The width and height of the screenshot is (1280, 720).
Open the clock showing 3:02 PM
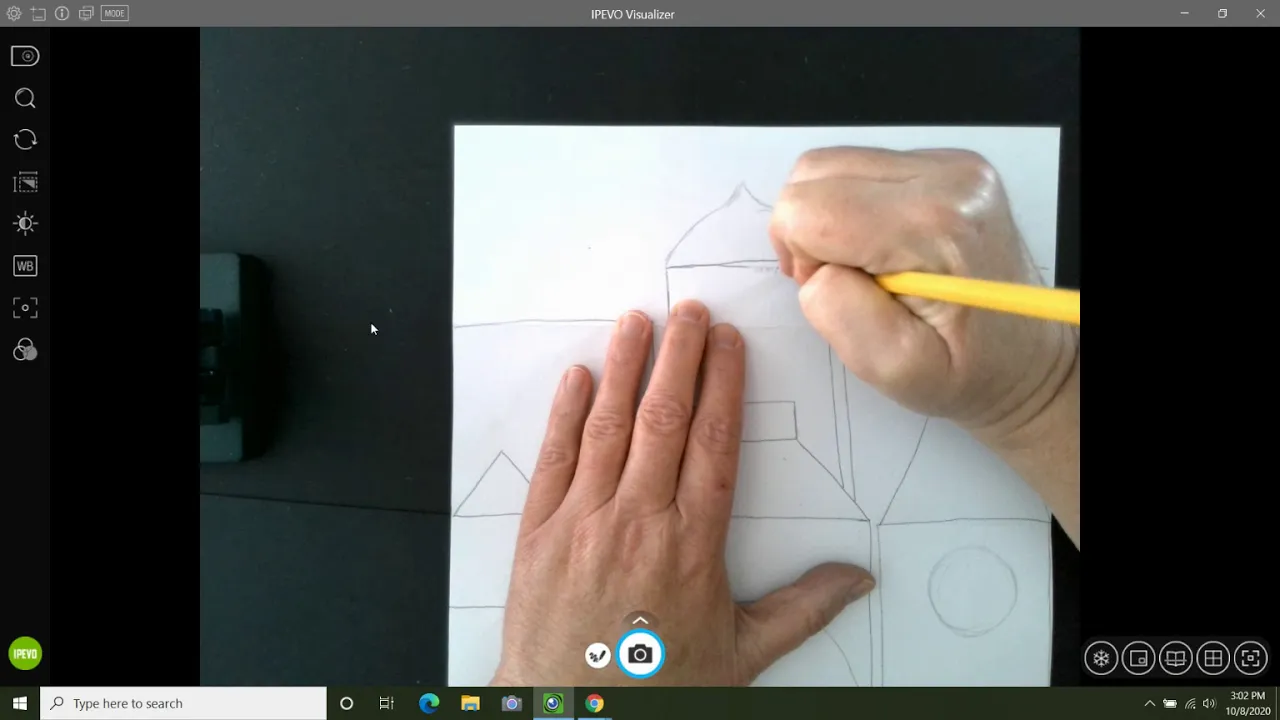[1248, 703]
